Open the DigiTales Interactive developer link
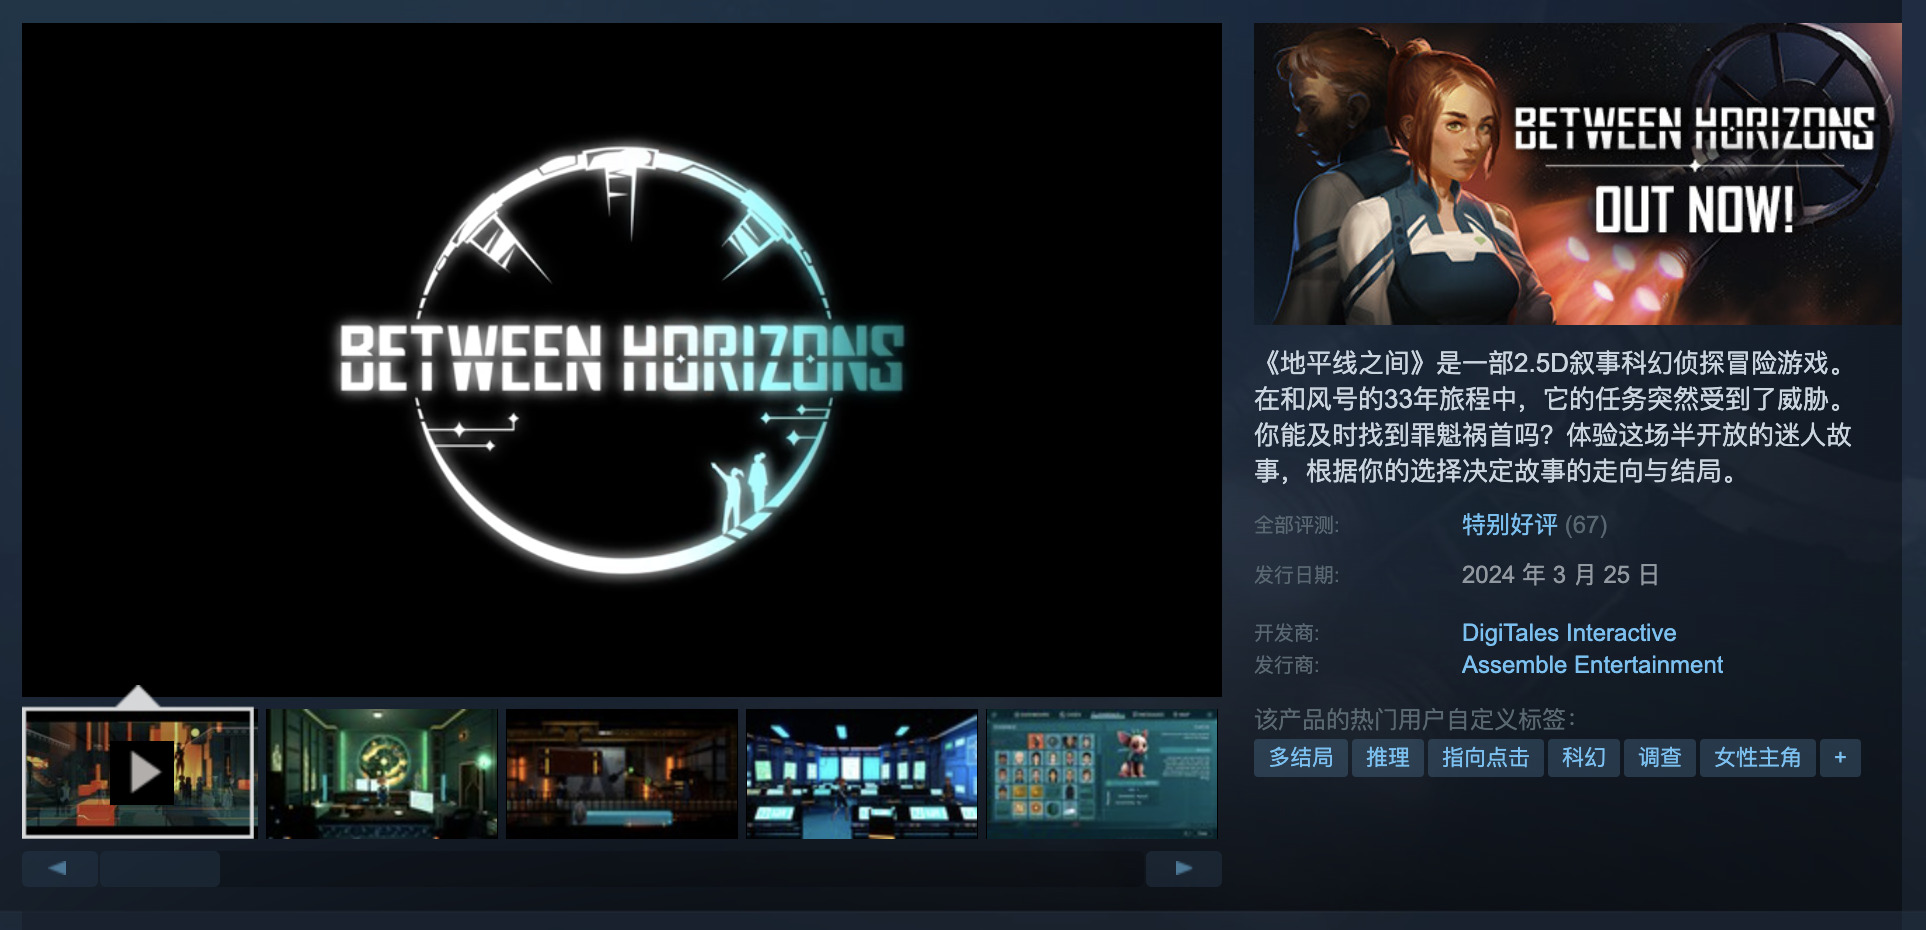Viewport: 1926px width, 930px height. (x=1568, y=633)
